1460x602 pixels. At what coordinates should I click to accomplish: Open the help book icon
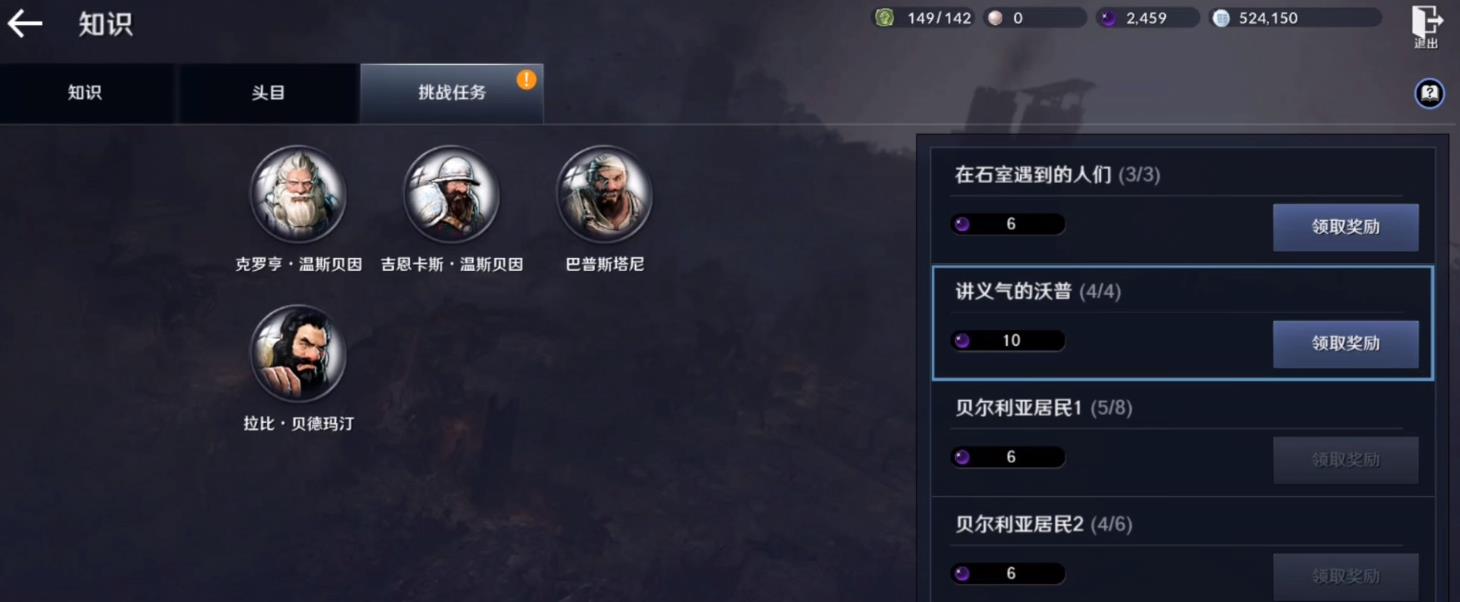point(1429,93)
